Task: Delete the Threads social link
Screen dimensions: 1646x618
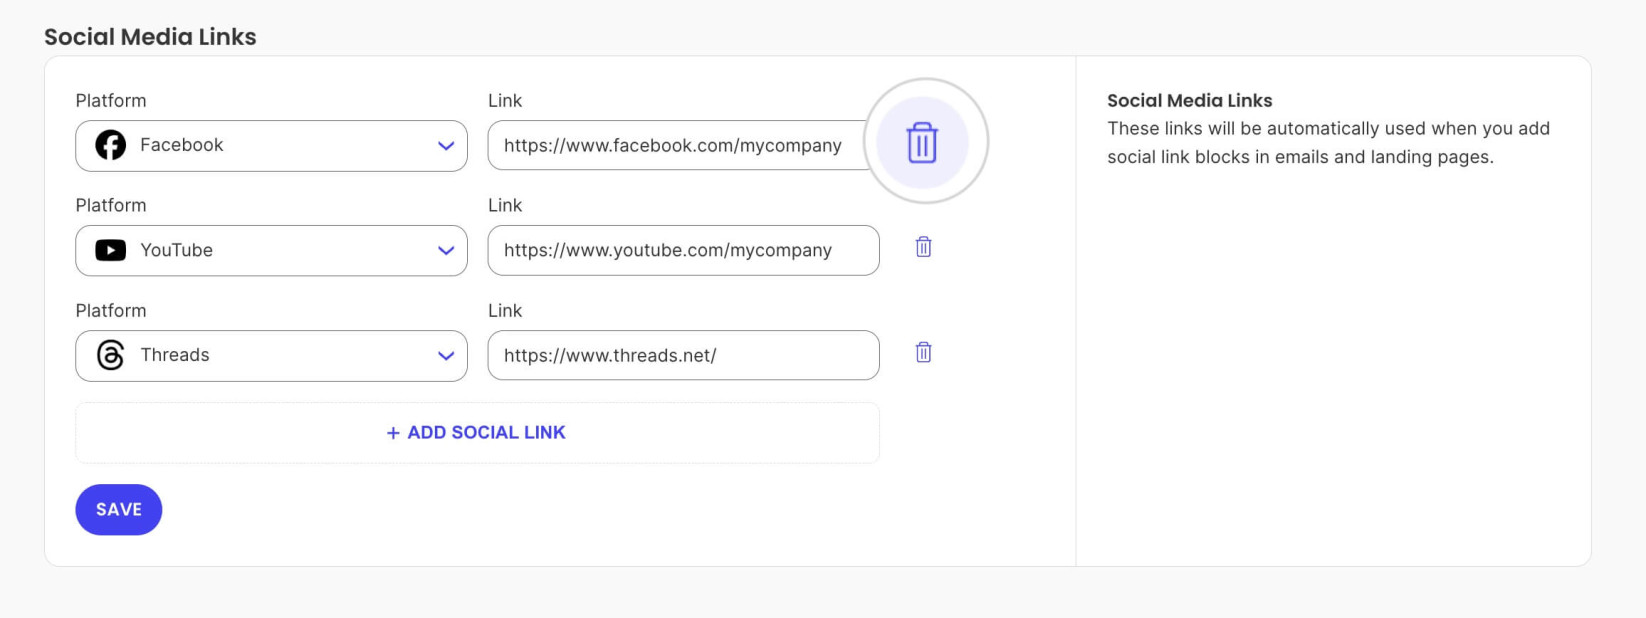Action: point(923,352)
